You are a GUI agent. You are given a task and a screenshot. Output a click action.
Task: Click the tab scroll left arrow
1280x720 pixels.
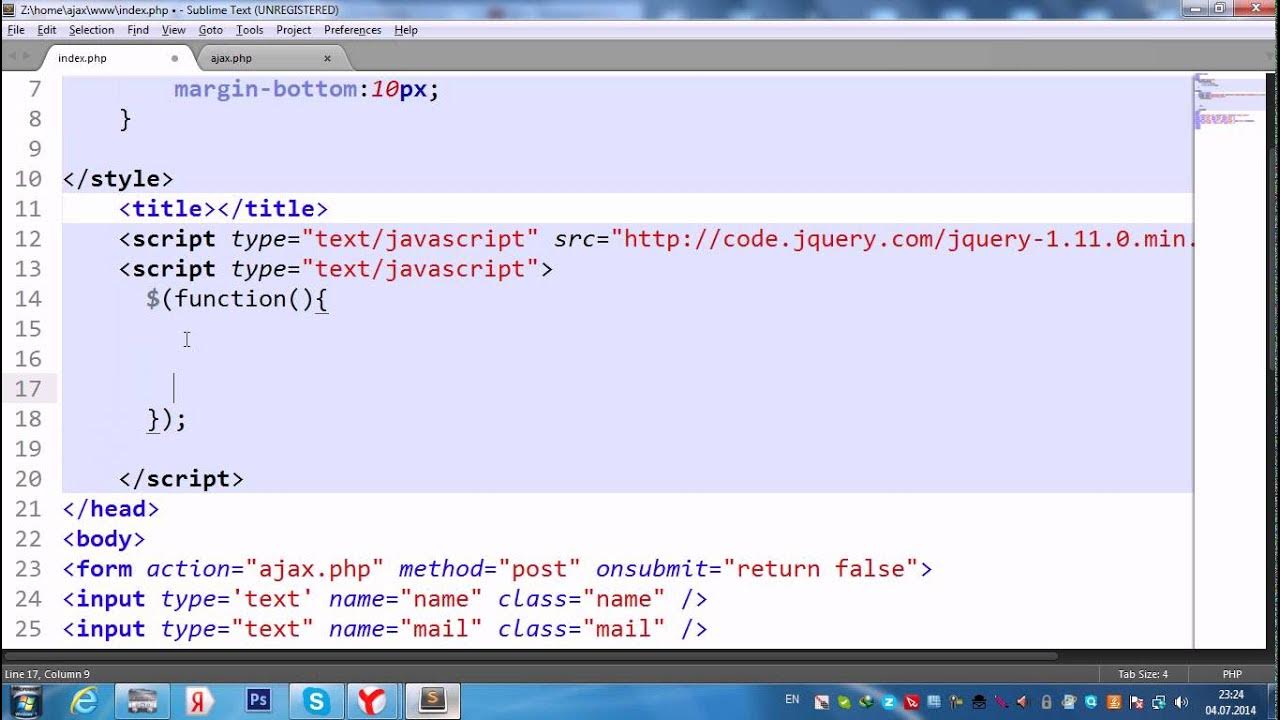pos(11,57)
